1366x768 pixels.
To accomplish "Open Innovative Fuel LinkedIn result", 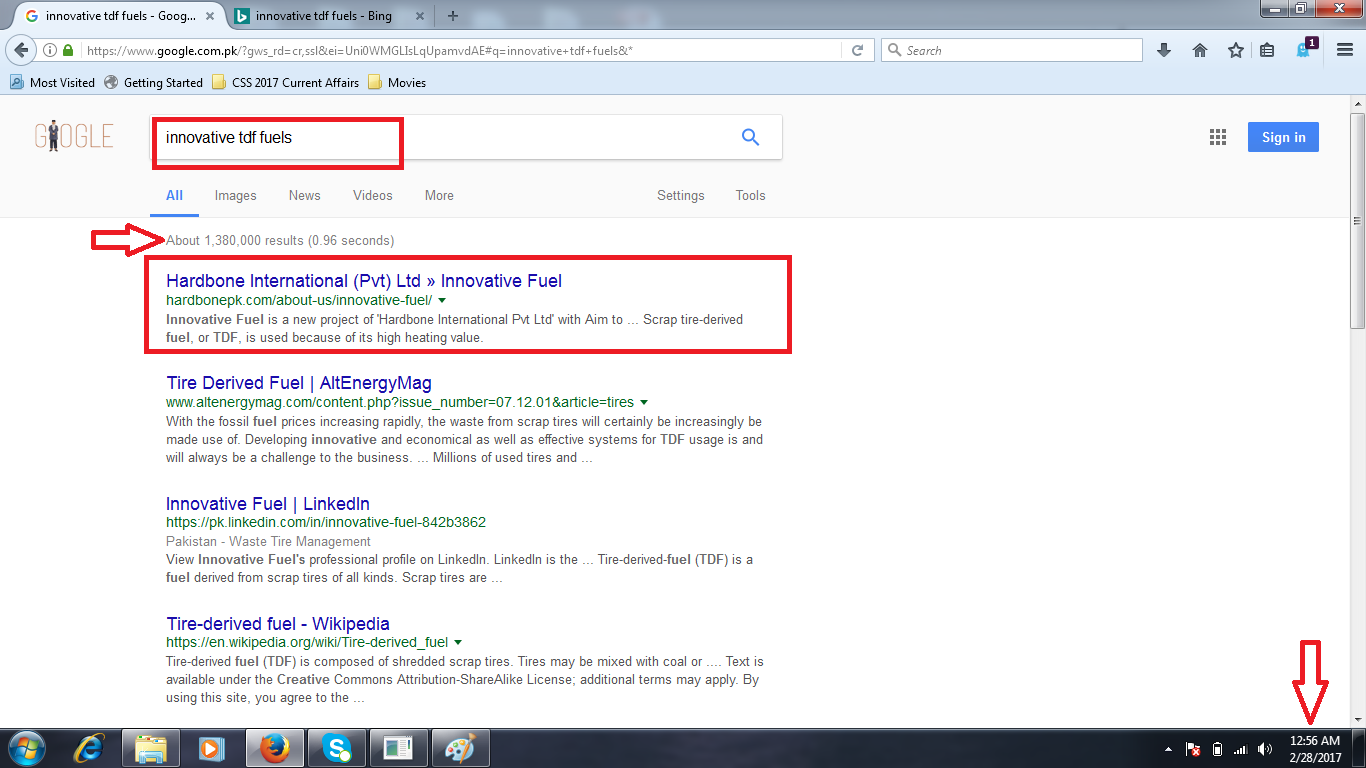I will [268, 504].
